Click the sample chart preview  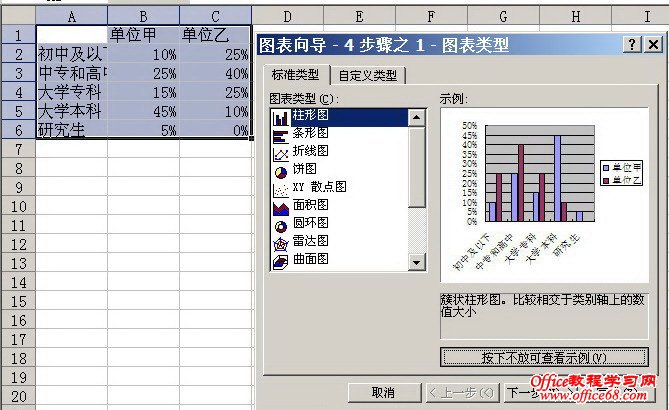(x=544, y=195)
